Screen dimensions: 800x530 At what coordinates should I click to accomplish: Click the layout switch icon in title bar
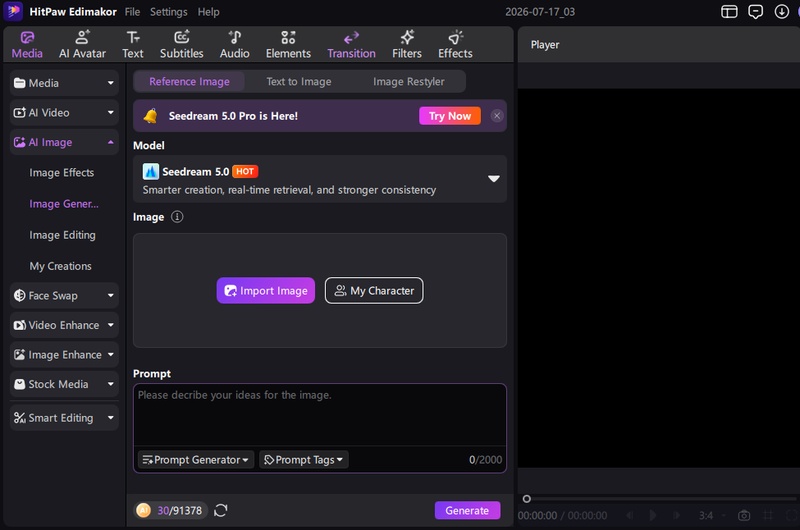pyautogui.click(x=729, y=11)
